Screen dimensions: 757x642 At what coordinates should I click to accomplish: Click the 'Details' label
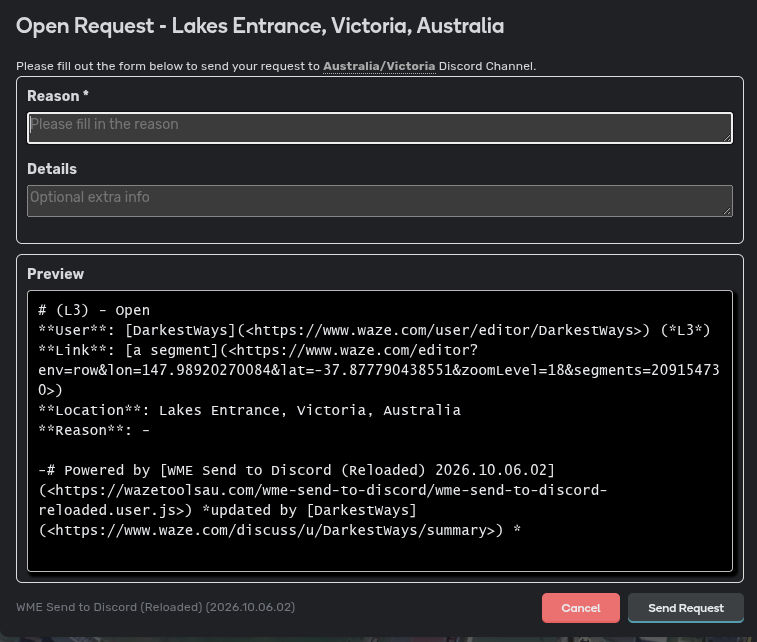(x=52, y=169)
